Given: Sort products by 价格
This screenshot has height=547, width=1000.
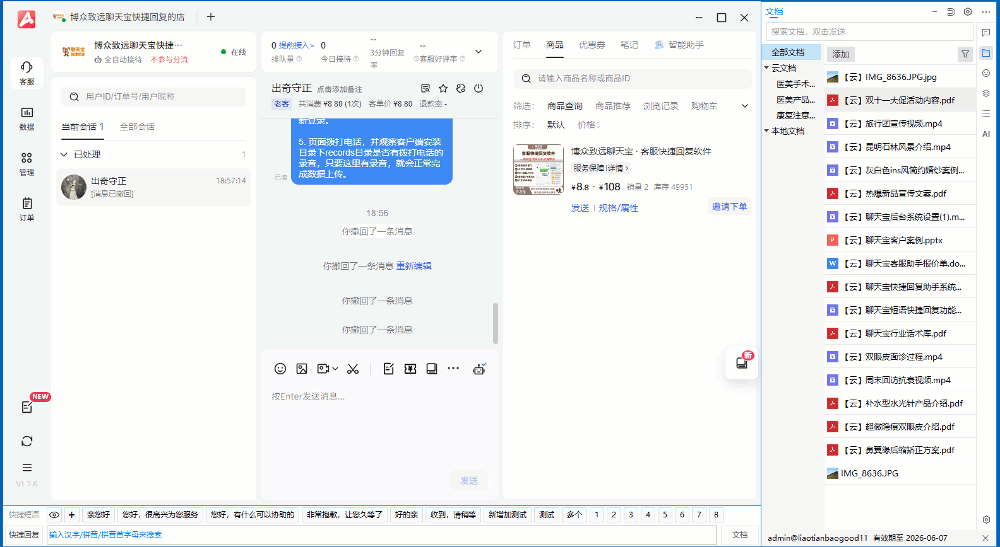Looking at the screenshot, I should point(589,125).
